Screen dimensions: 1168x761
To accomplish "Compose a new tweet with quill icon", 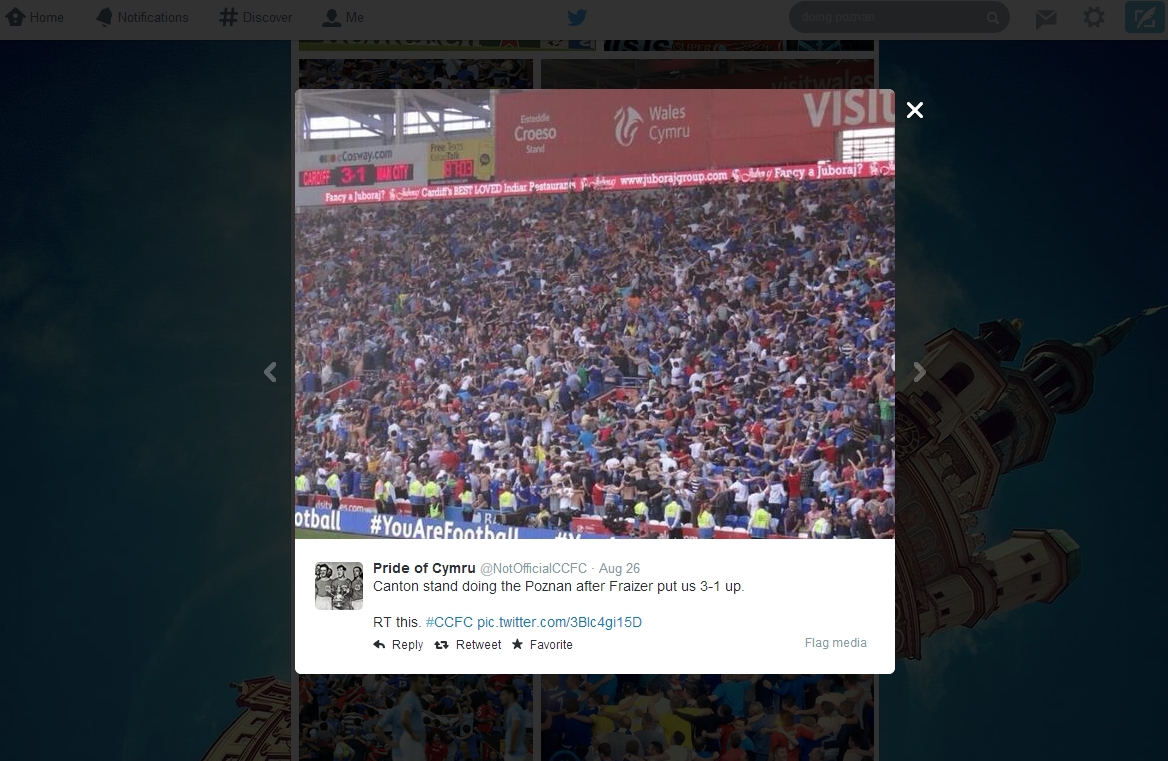I will click(1143, 17).
